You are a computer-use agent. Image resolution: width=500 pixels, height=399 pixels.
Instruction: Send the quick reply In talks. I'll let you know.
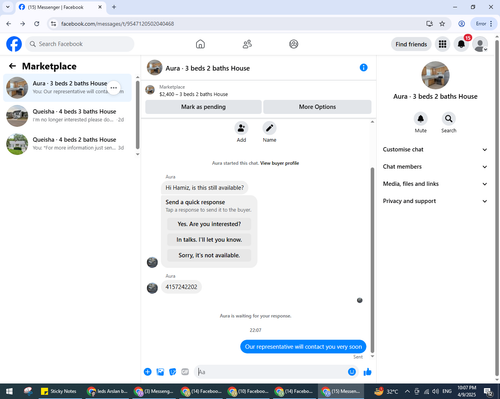(209, 240)
